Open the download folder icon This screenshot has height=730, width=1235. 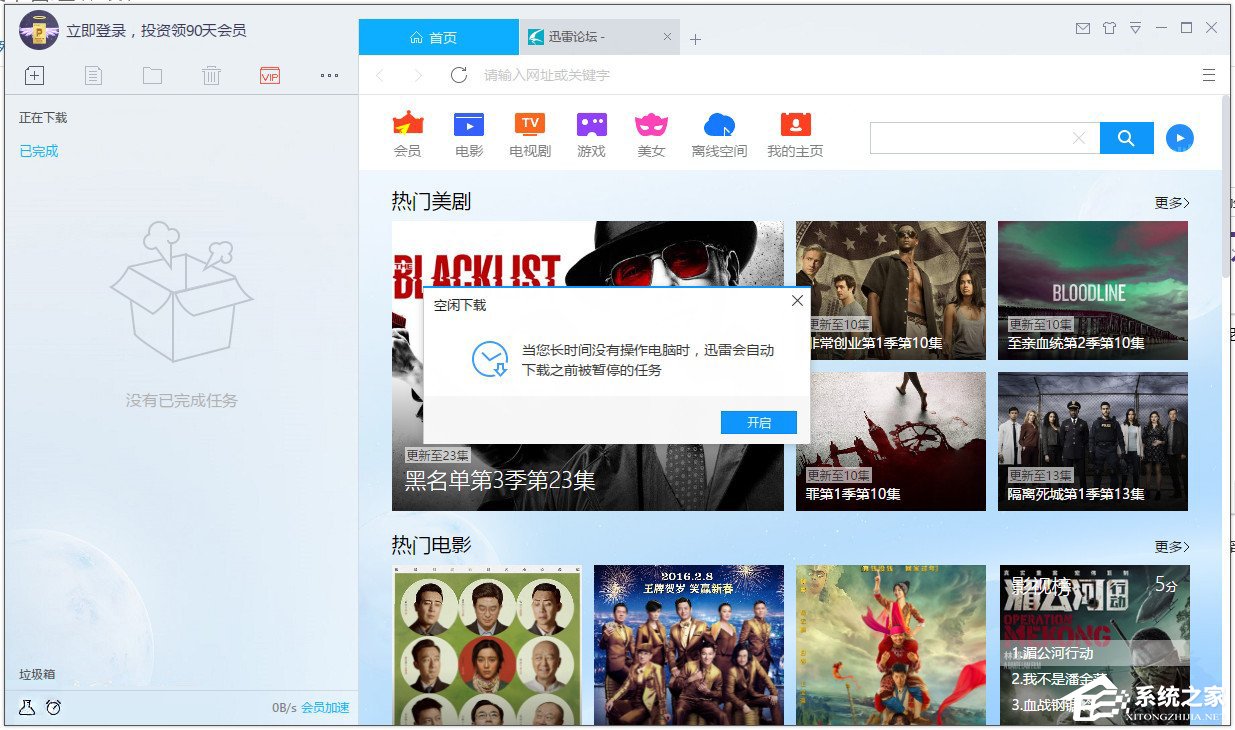click(152, 75)
